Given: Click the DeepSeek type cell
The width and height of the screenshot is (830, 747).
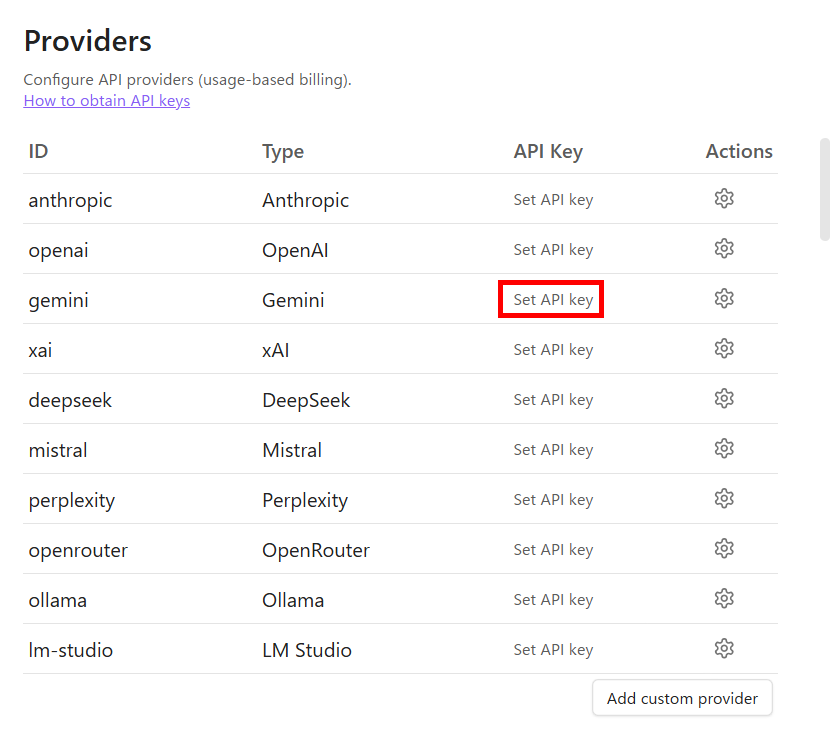Looking at the screenshot, I should pos(306,401).
